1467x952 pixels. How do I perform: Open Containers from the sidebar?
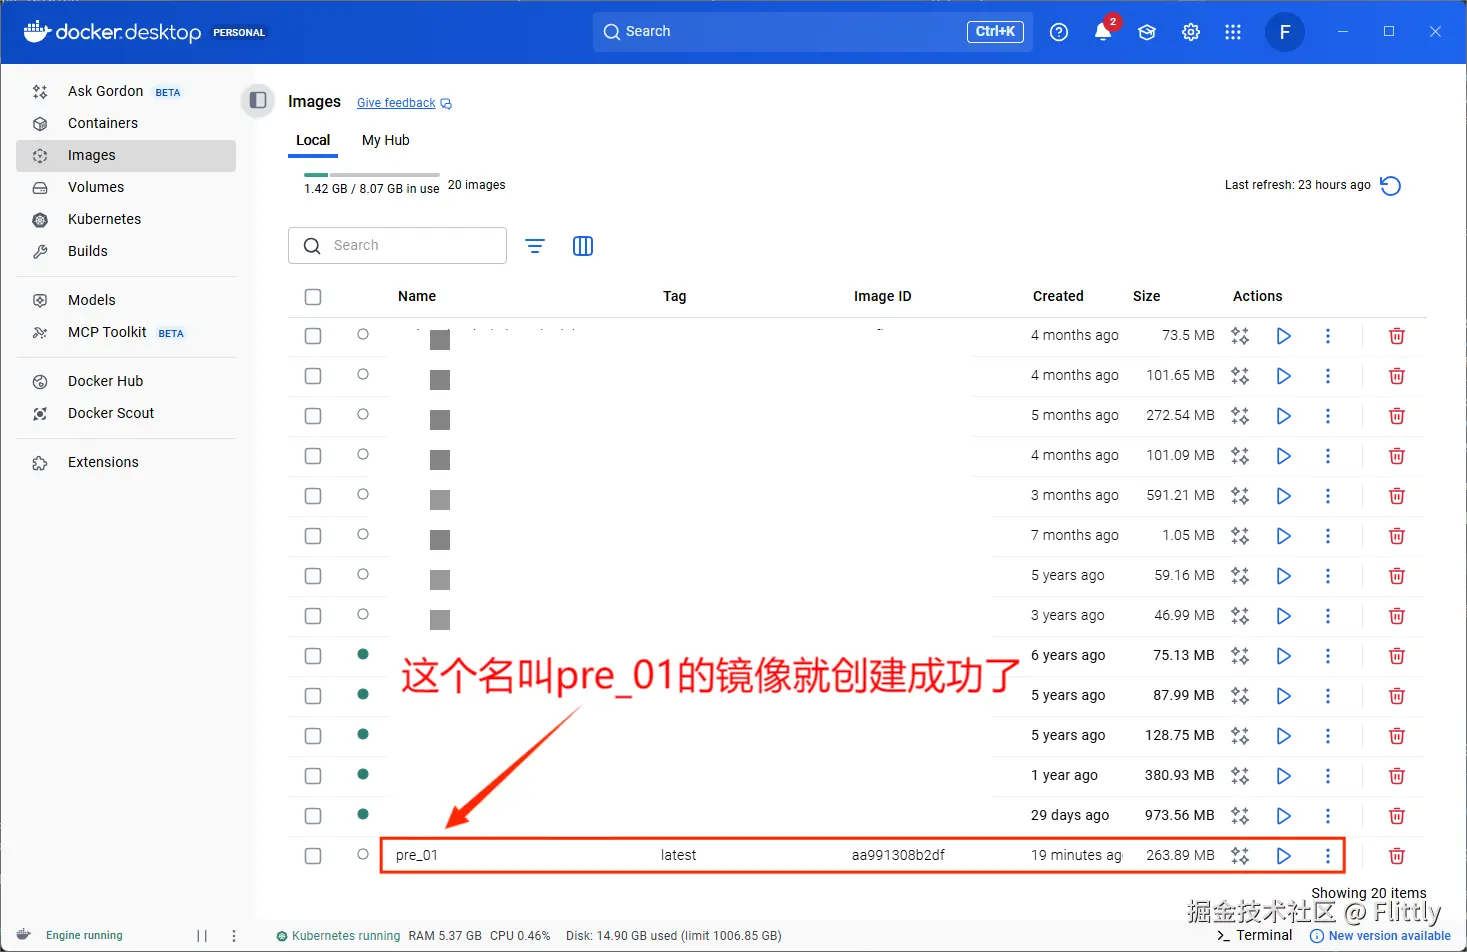point(102,123)
